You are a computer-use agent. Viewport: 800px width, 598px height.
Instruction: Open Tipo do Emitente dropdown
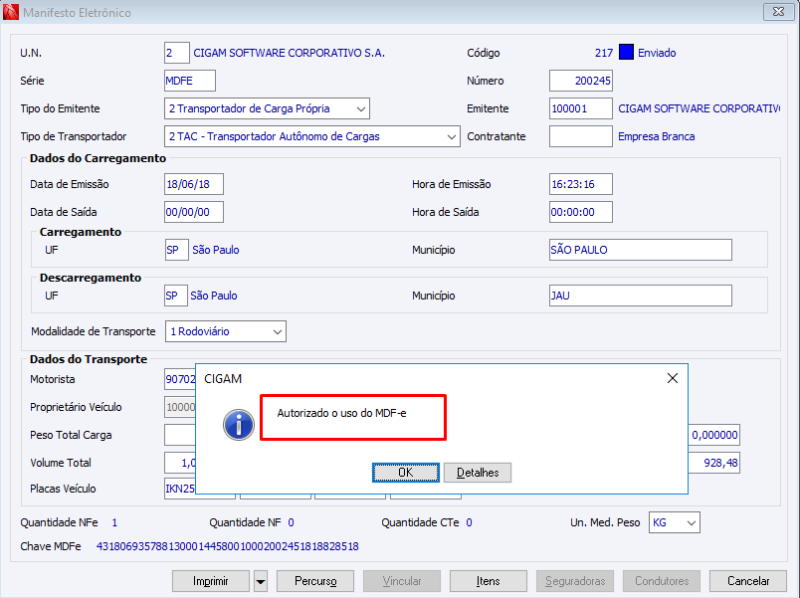361,109
